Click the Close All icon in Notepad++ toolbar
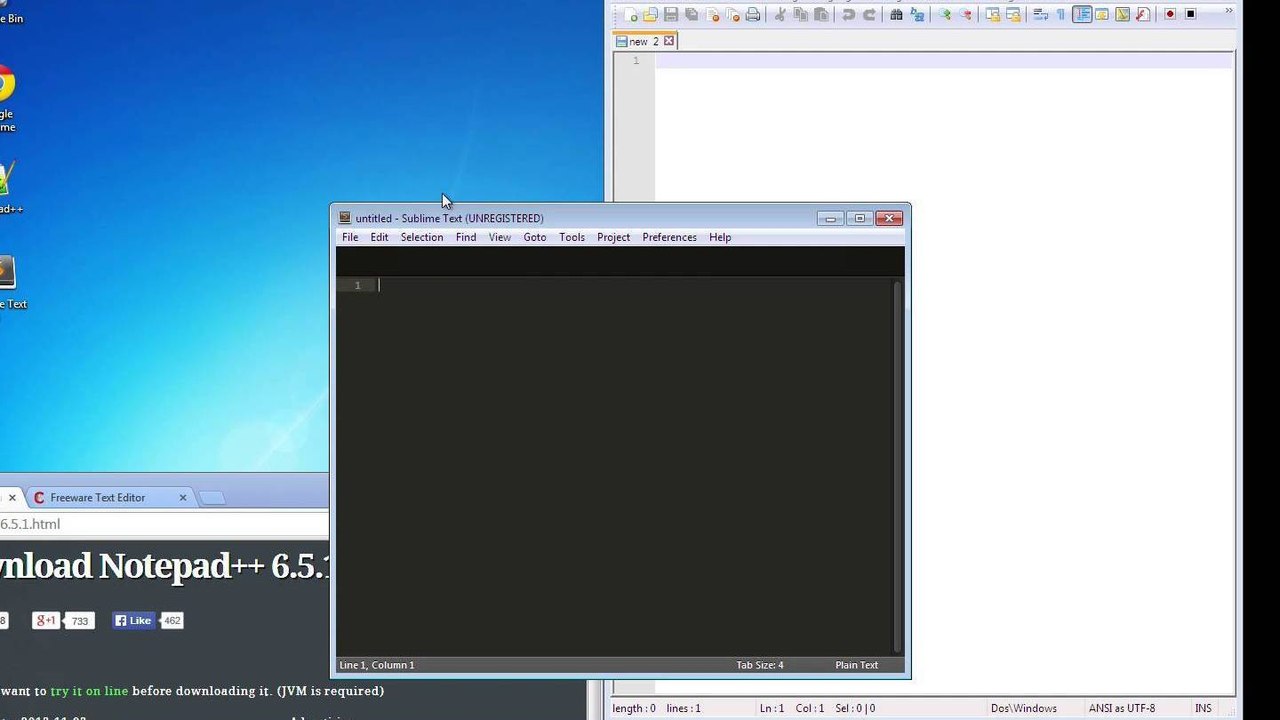This screenshot has width=1280, height=720. (733, 14)
